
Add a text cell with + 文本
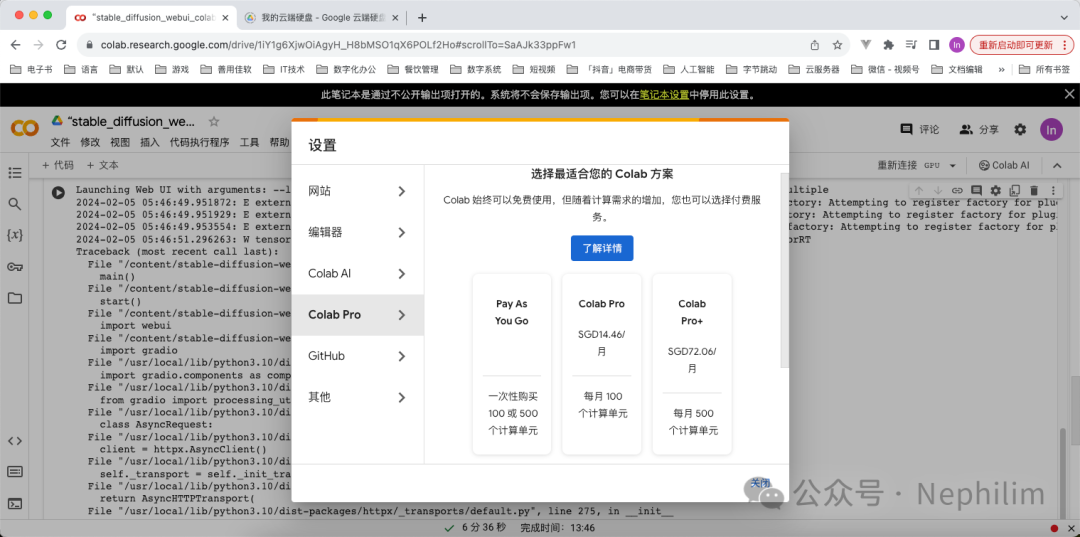(103, 165)
